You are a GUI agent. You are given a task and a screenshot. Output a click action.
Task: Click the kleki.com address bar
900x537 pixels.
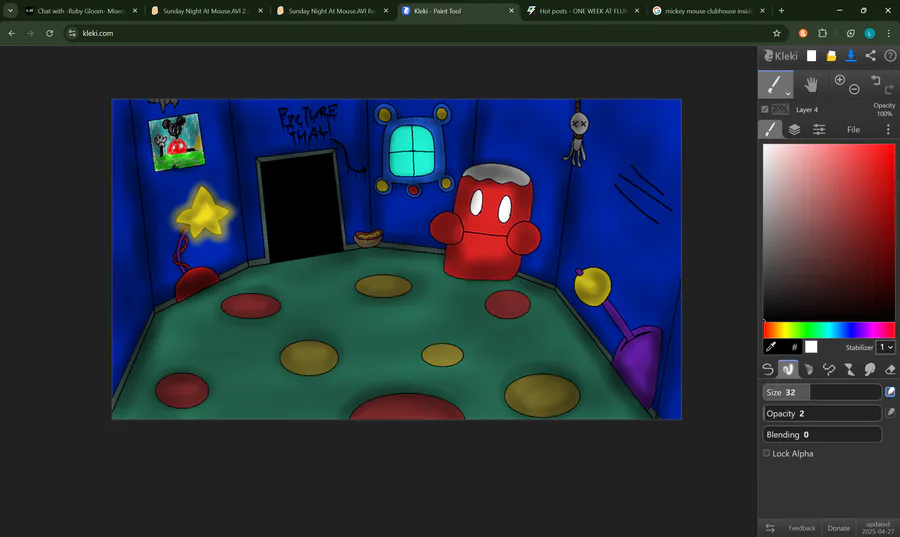tap(425, 33)
